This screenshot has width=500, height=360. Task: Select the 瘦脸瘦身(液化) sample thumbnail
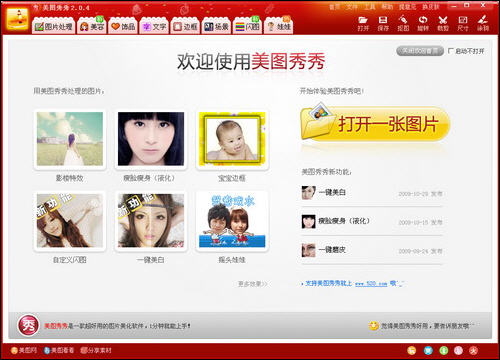[151, 139]
